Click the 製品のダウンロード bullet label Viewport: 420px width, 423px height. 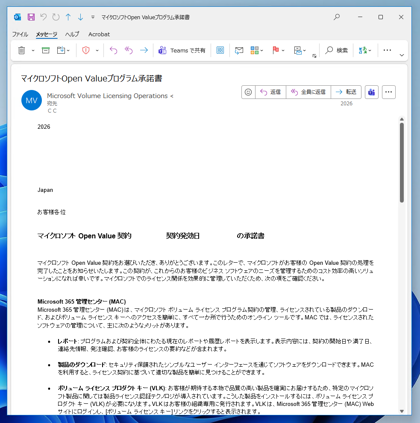tap(82, 365)
